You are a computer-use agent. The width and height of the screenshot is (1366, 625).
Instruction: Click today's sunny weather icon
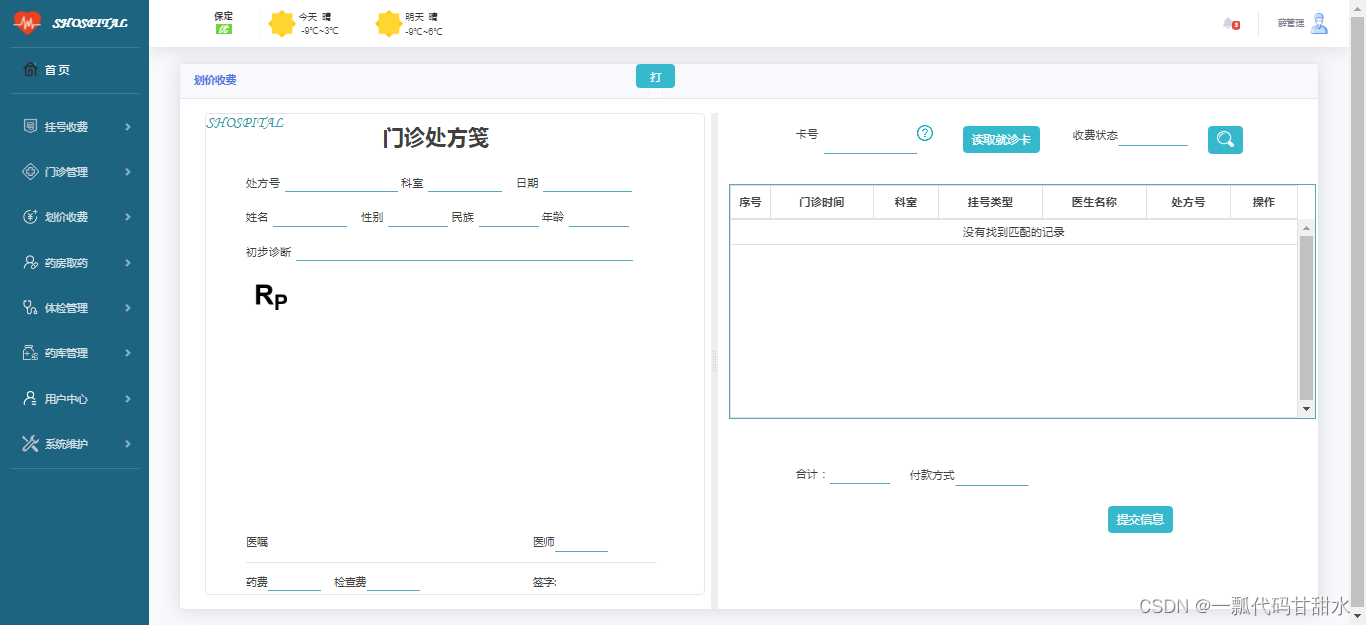tap(283, 22)
